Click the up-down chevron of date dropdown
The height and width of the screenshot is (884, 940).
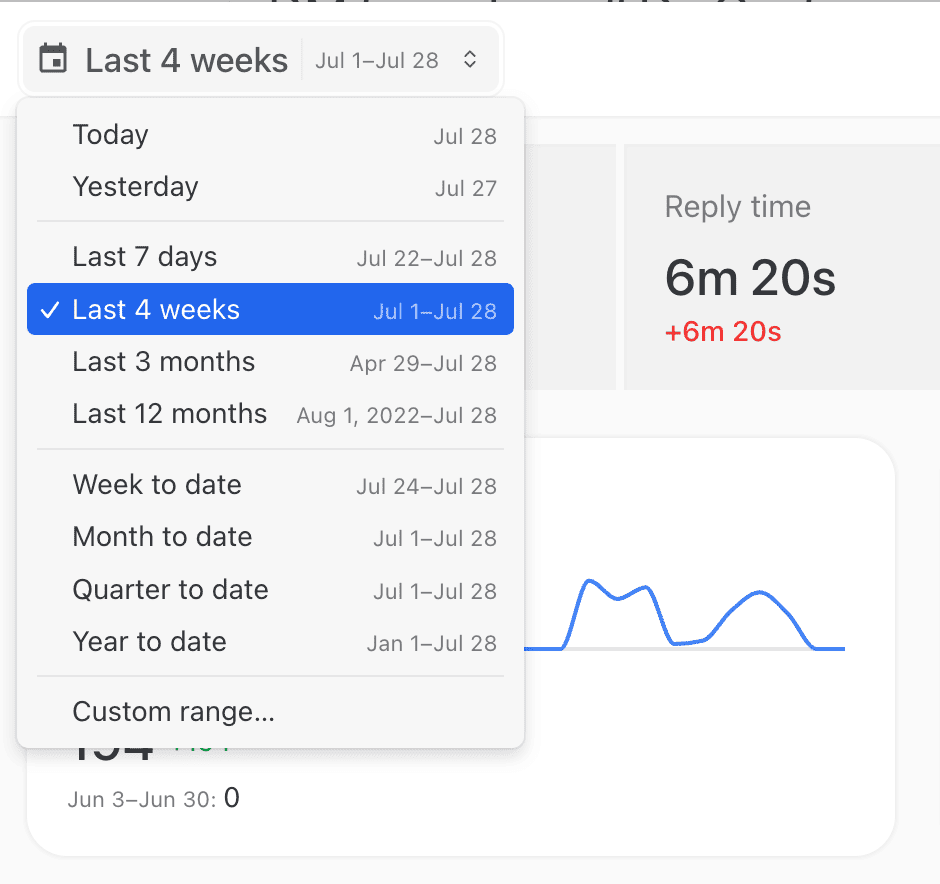[x=470, y=59]
